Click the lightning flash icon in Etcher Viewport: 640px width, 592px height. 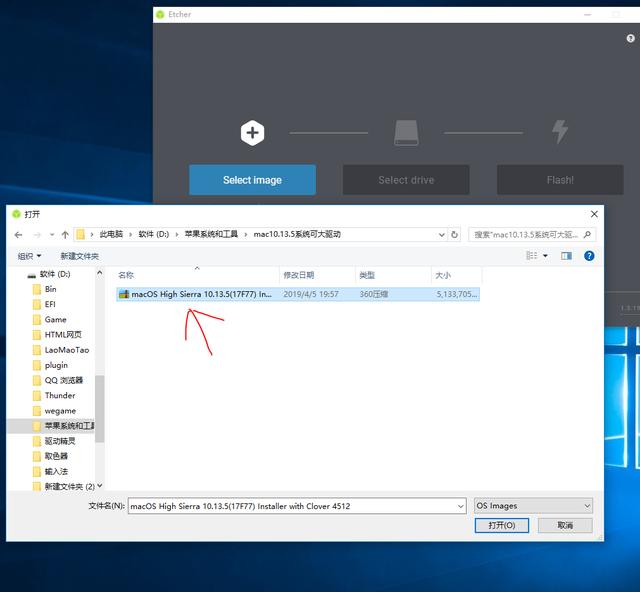(560, 131)
